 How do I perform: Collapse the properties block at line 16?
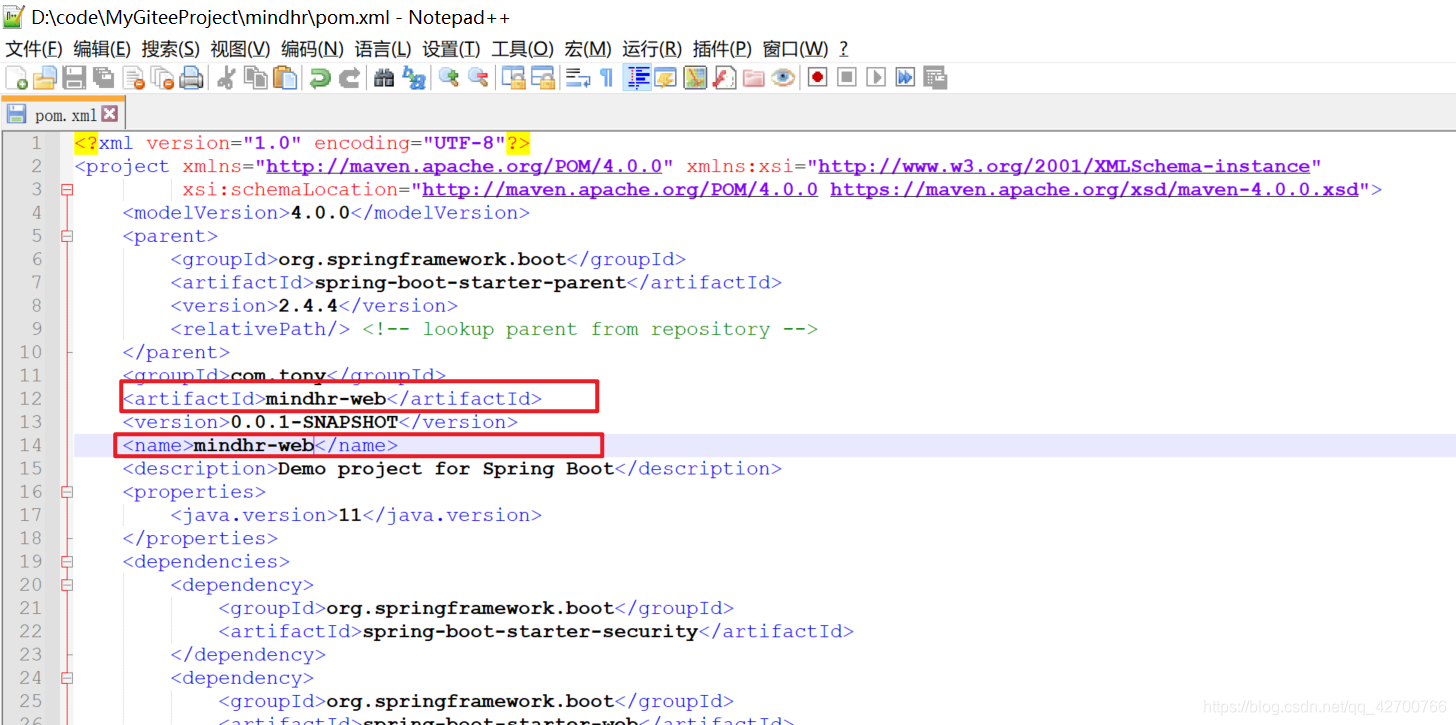tap(67, 492)
